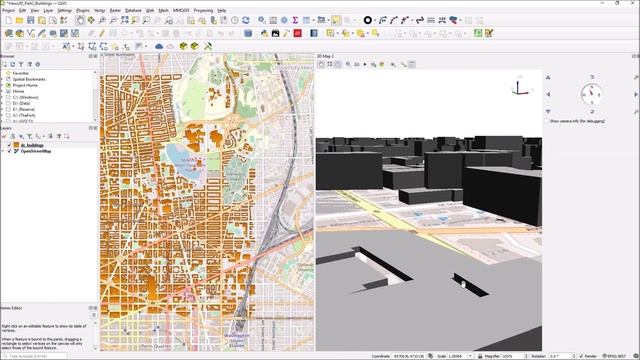The image size is (640, 360).
Task: Open the Plugins menu
Action: pos(83,10)
